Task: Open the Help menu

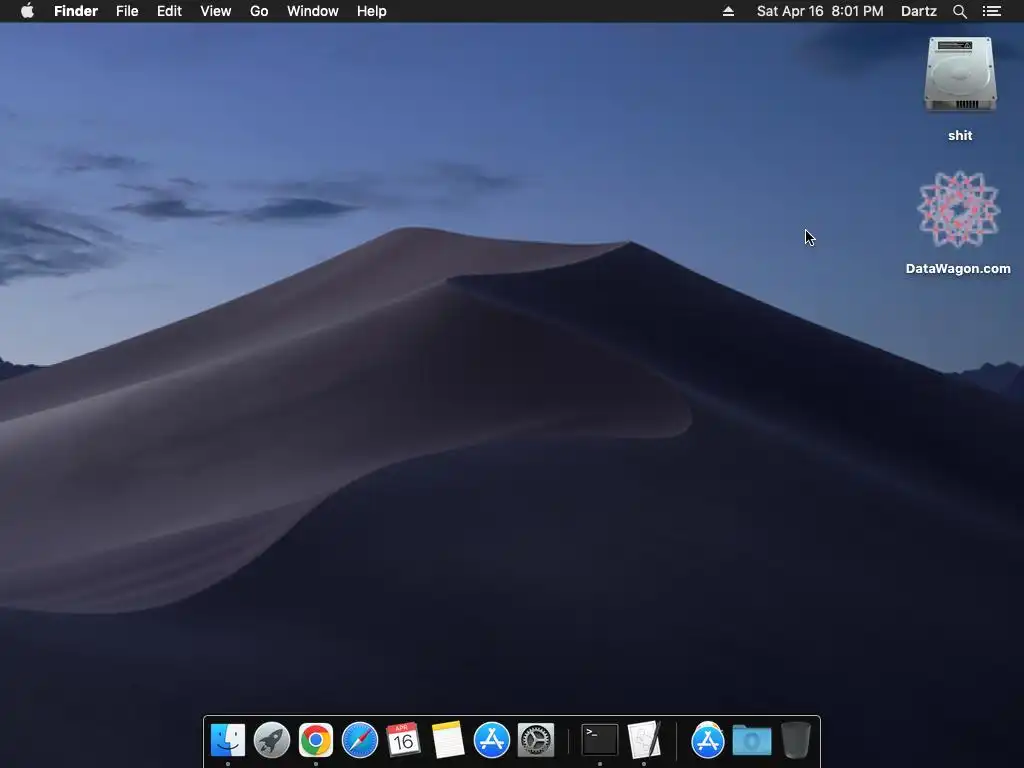Action: coord(372,11)
